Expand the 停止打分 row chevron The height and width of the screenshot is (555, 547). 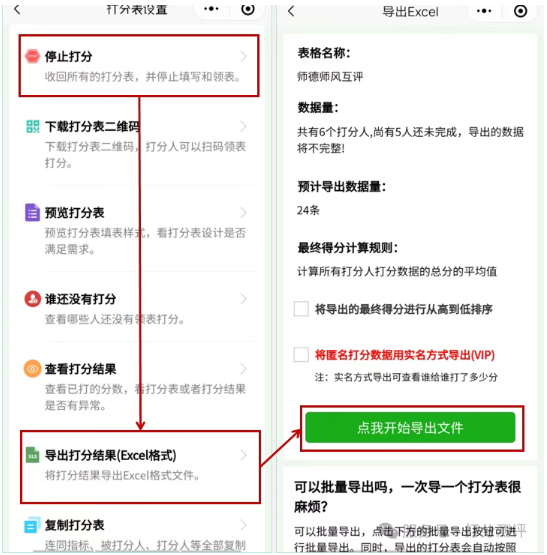243,56
